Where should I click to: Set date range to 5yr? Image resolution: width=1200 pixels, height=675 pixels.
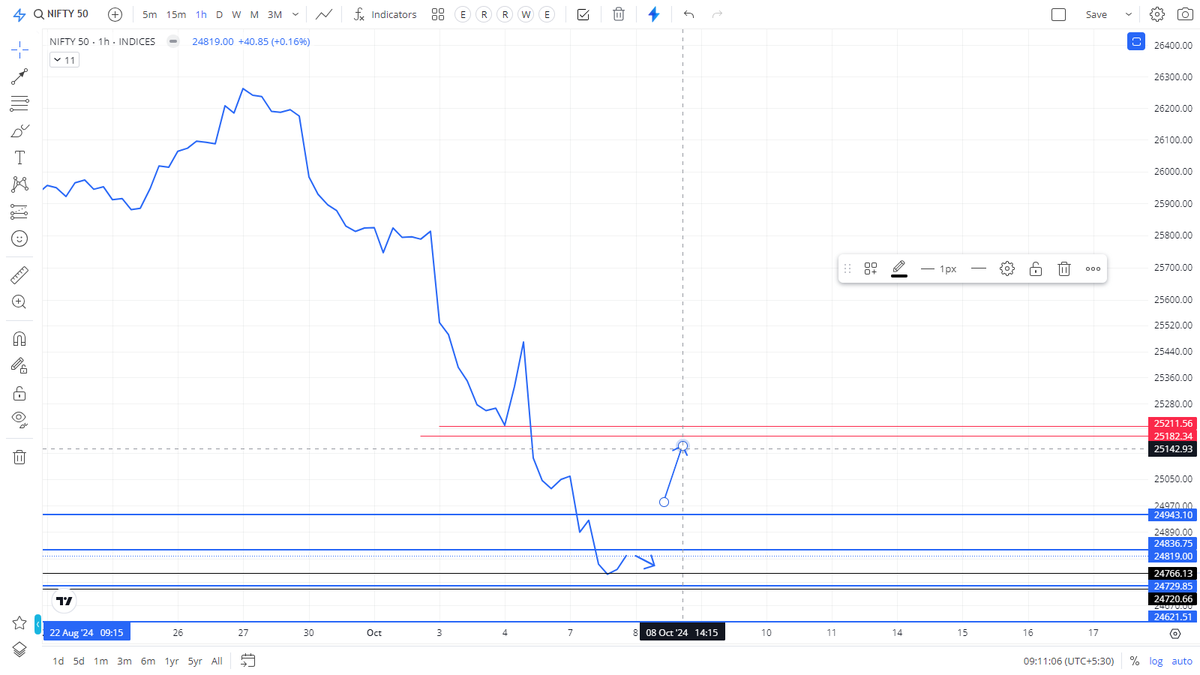195,661
